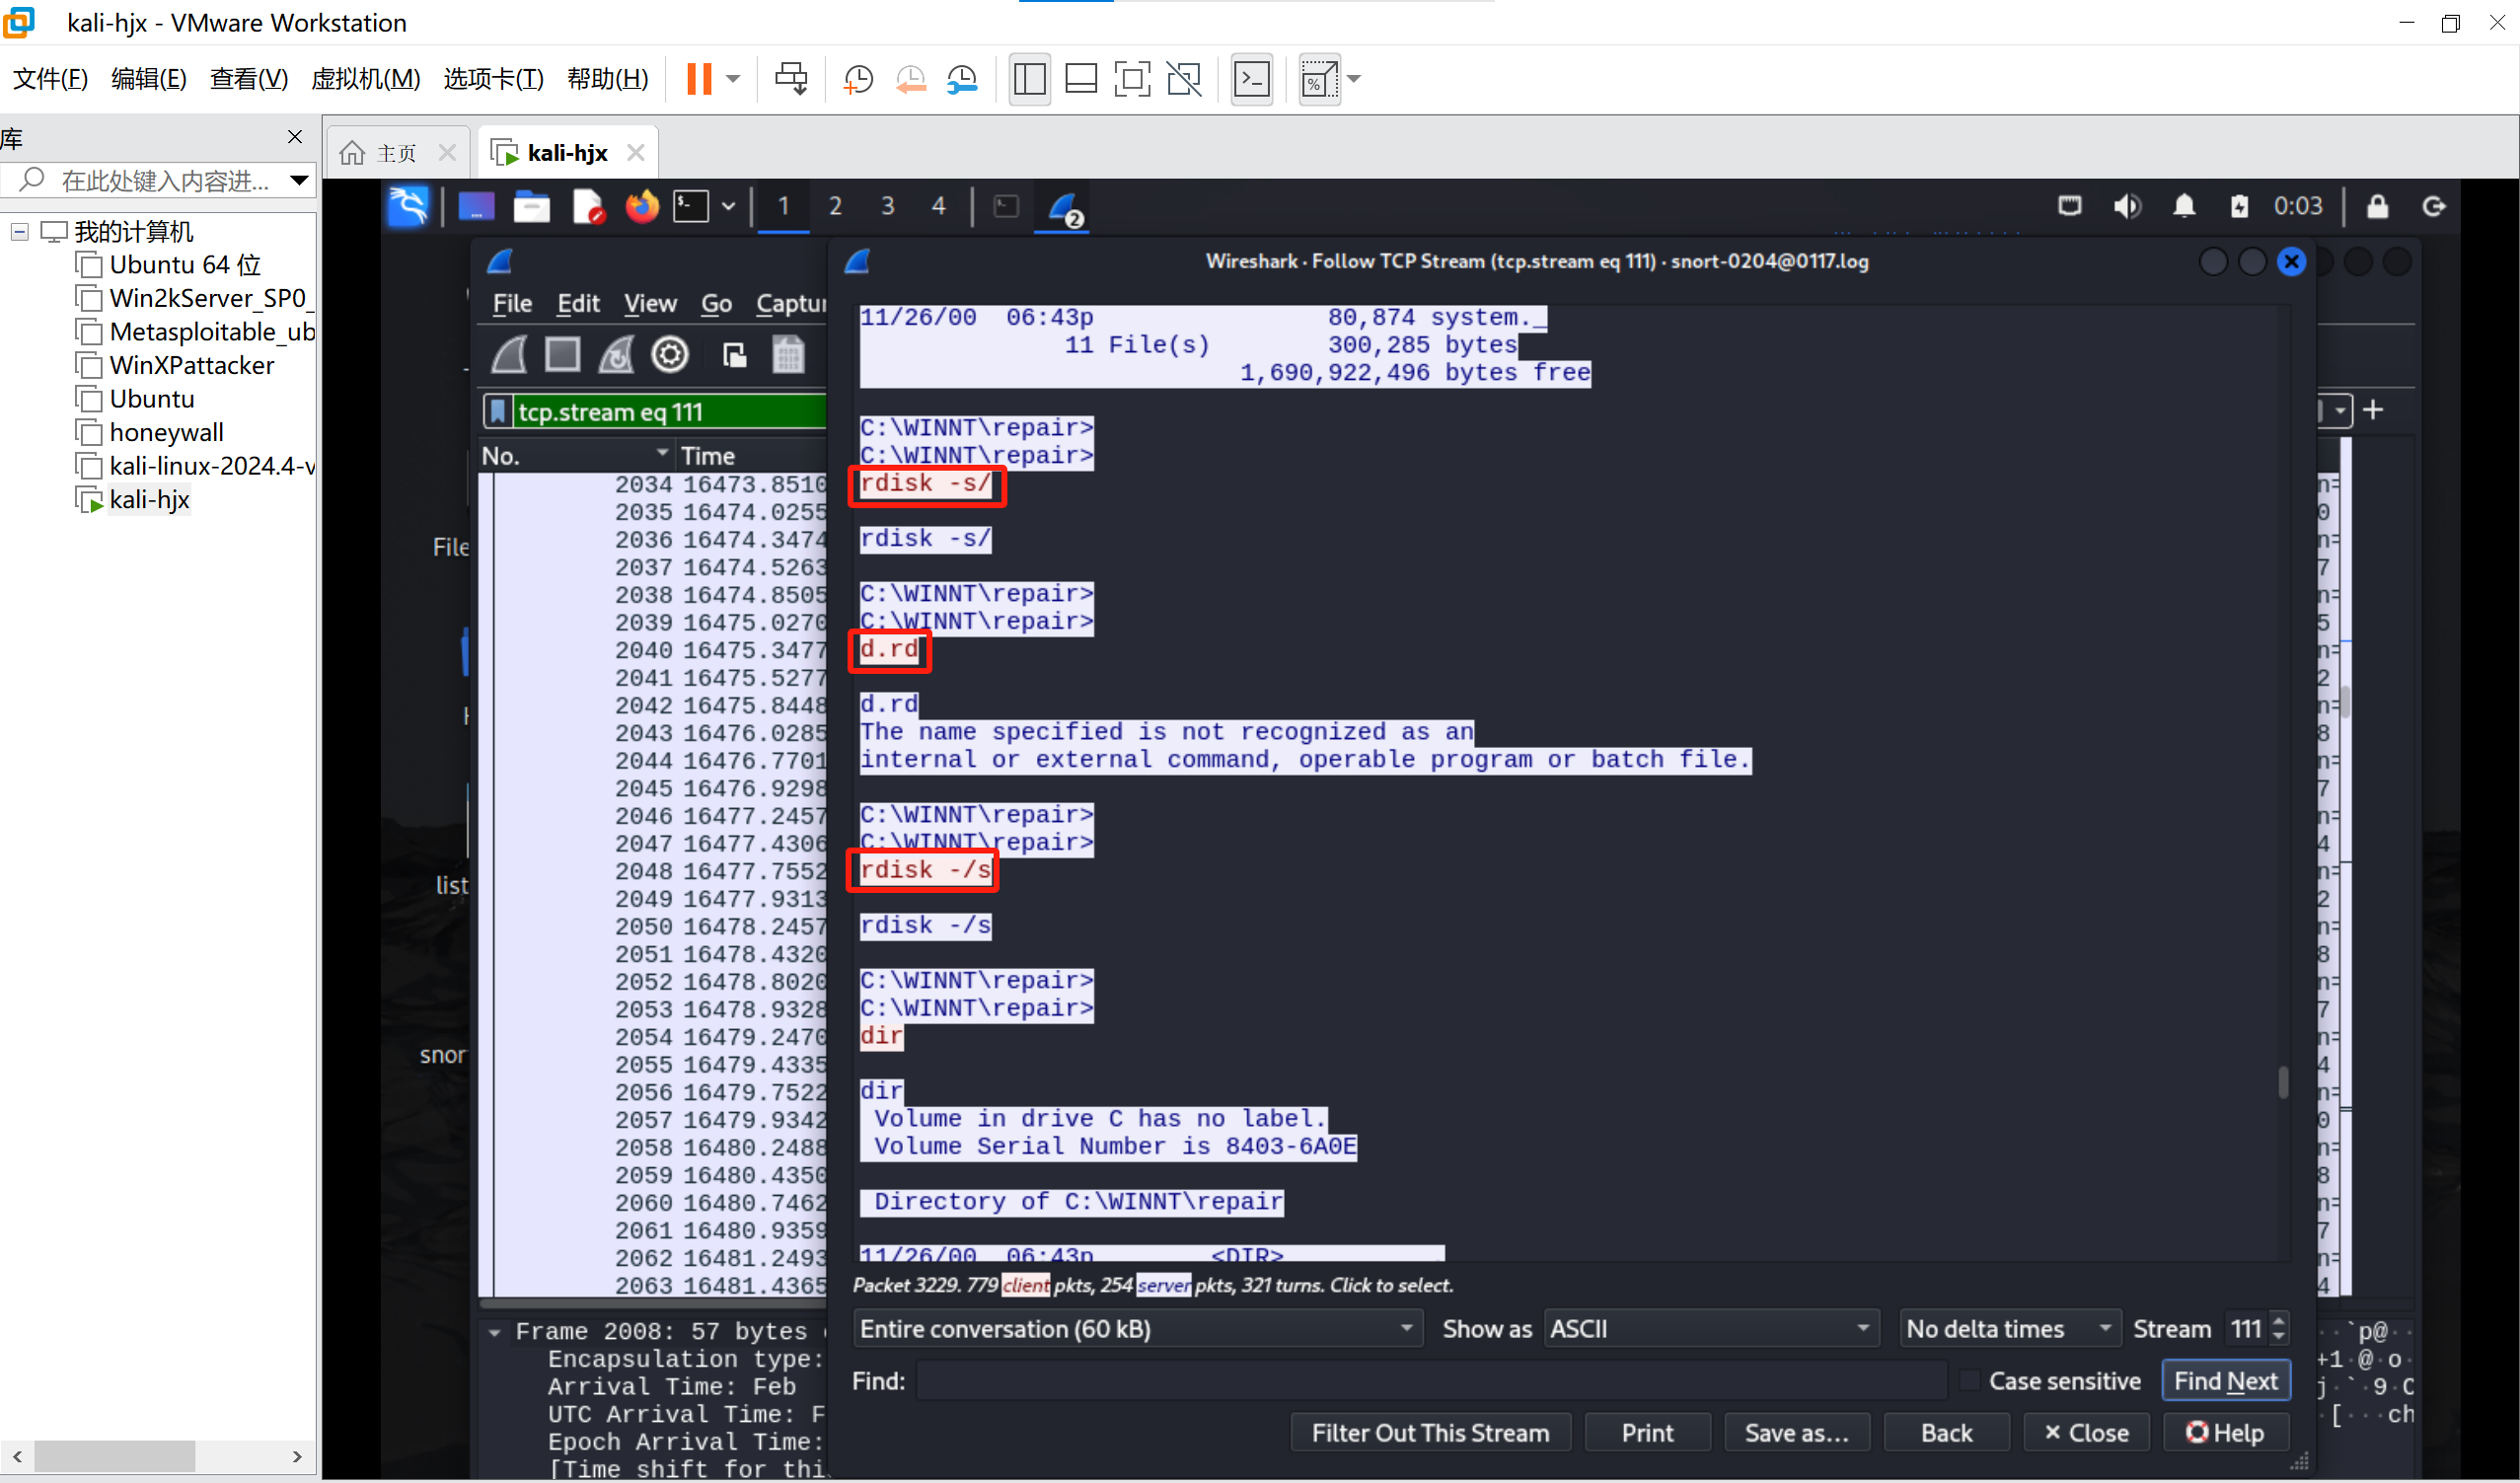Open snapshot manager icon
This screenshot has height=1483, width=2520.
962,79
